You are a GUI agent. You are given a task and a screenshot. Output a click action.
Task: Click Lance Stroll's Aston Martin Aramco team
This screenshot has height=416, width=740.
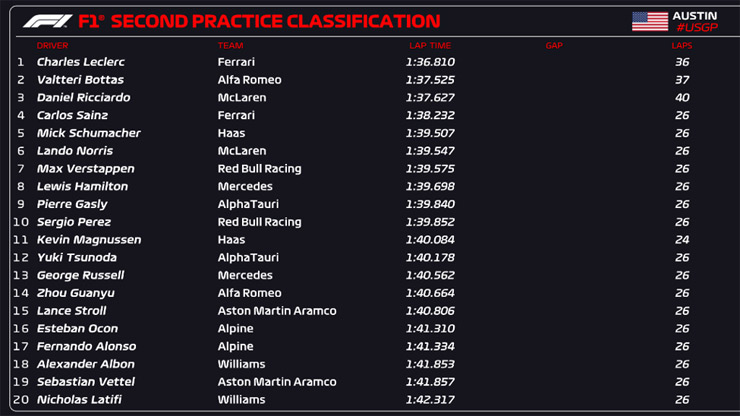277,311
